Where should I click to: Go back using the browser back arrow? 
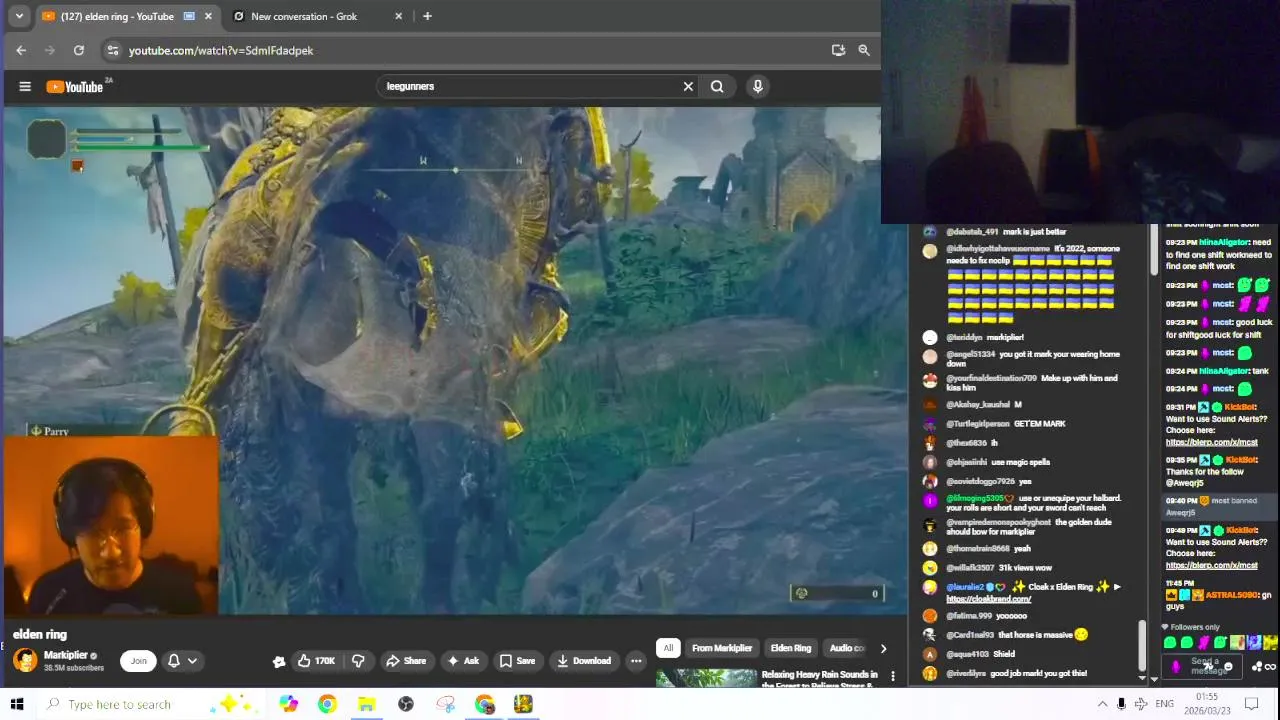click(21, 50)
